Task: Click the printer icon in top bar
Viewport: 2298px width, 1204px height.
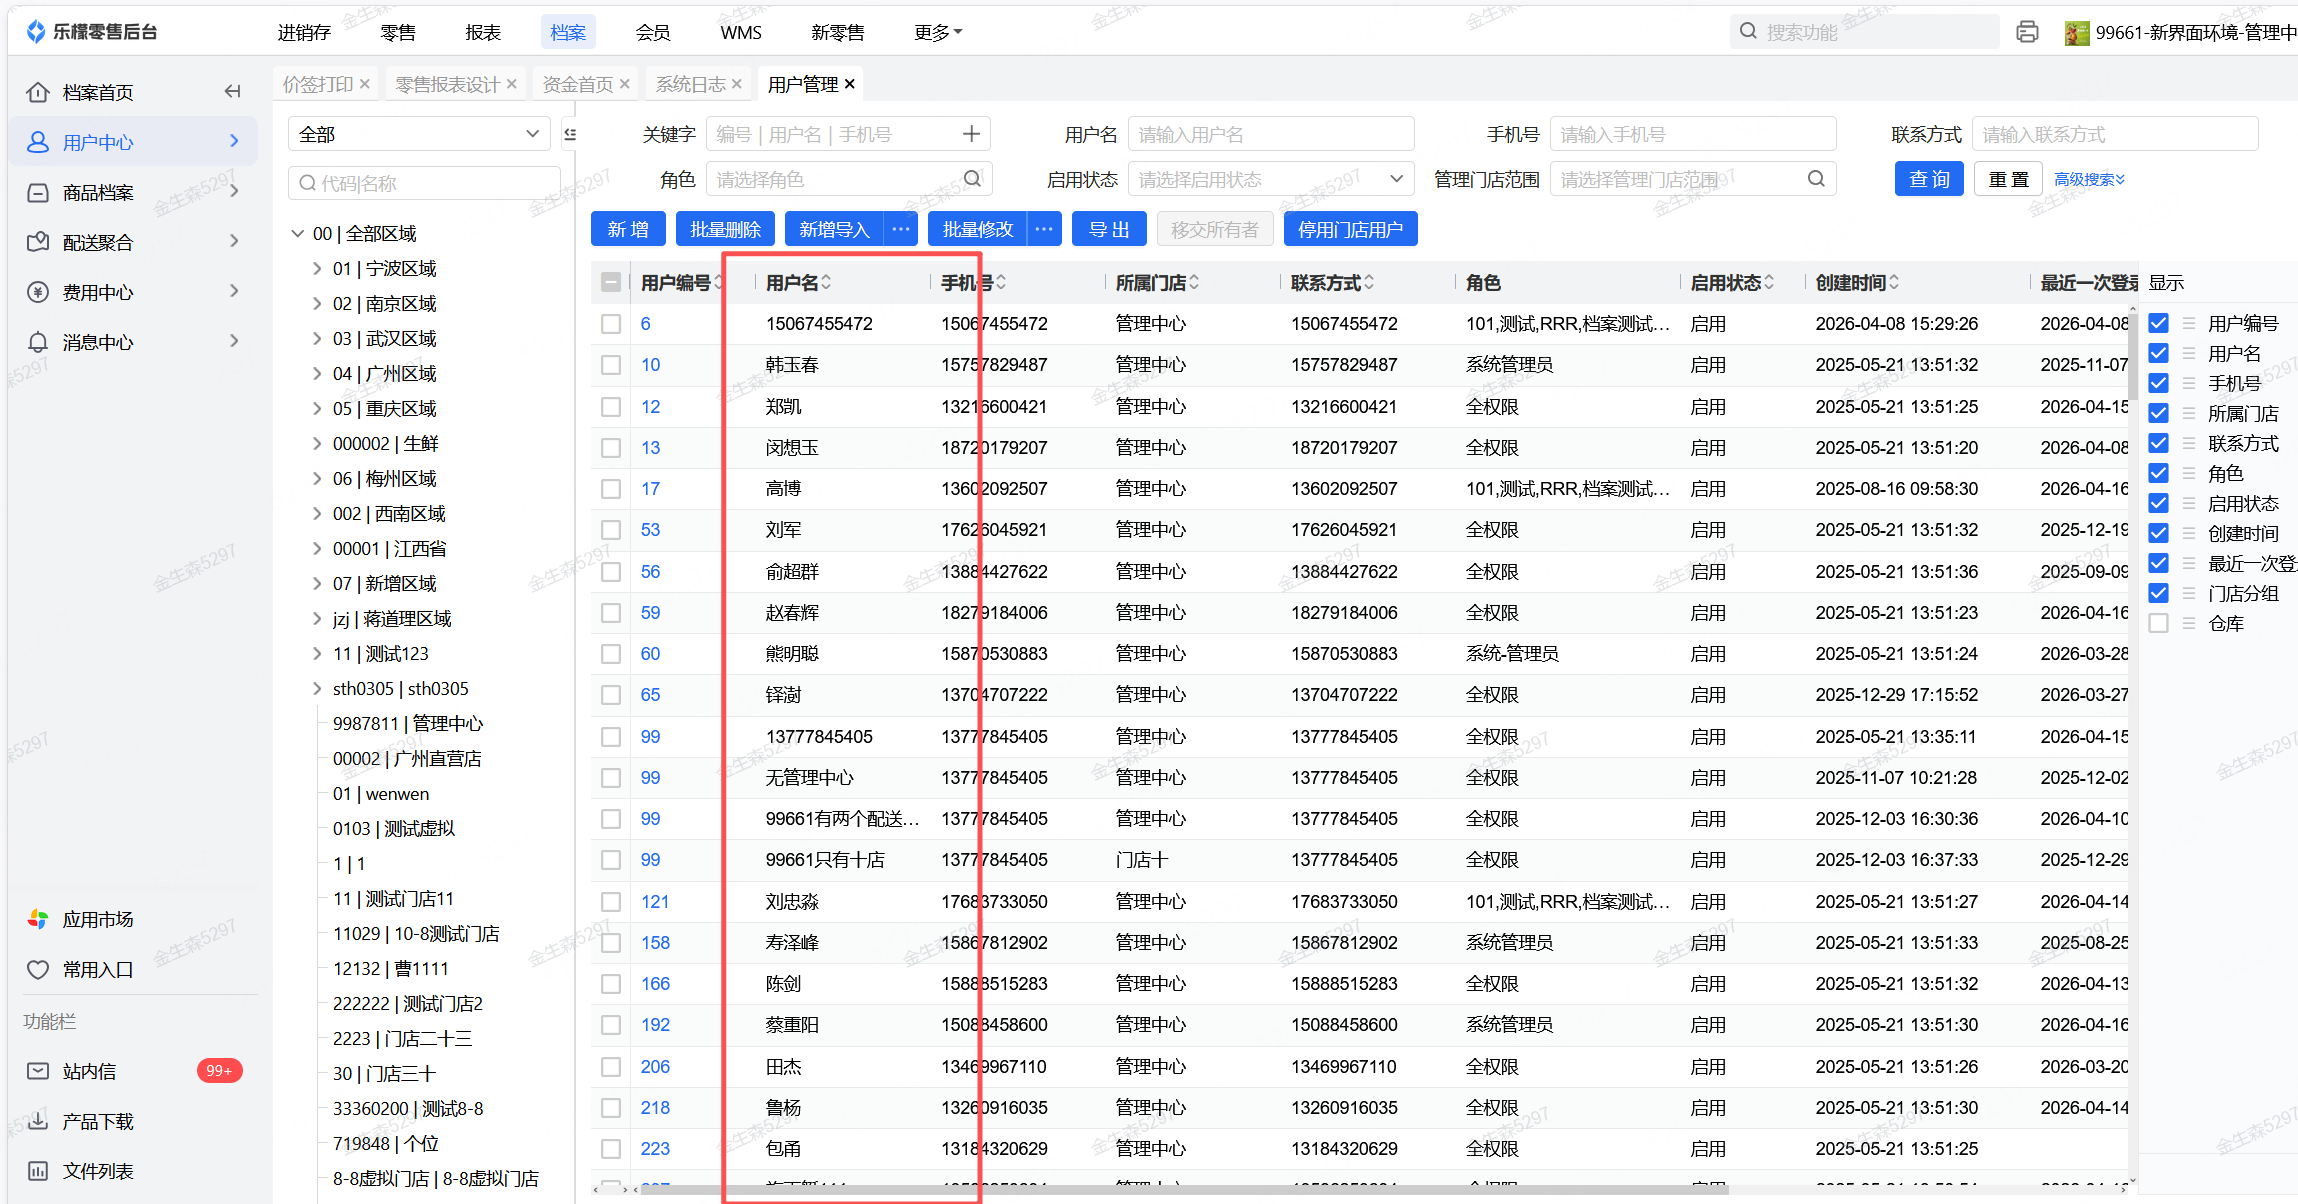Action: click(x=2027, y=32)
